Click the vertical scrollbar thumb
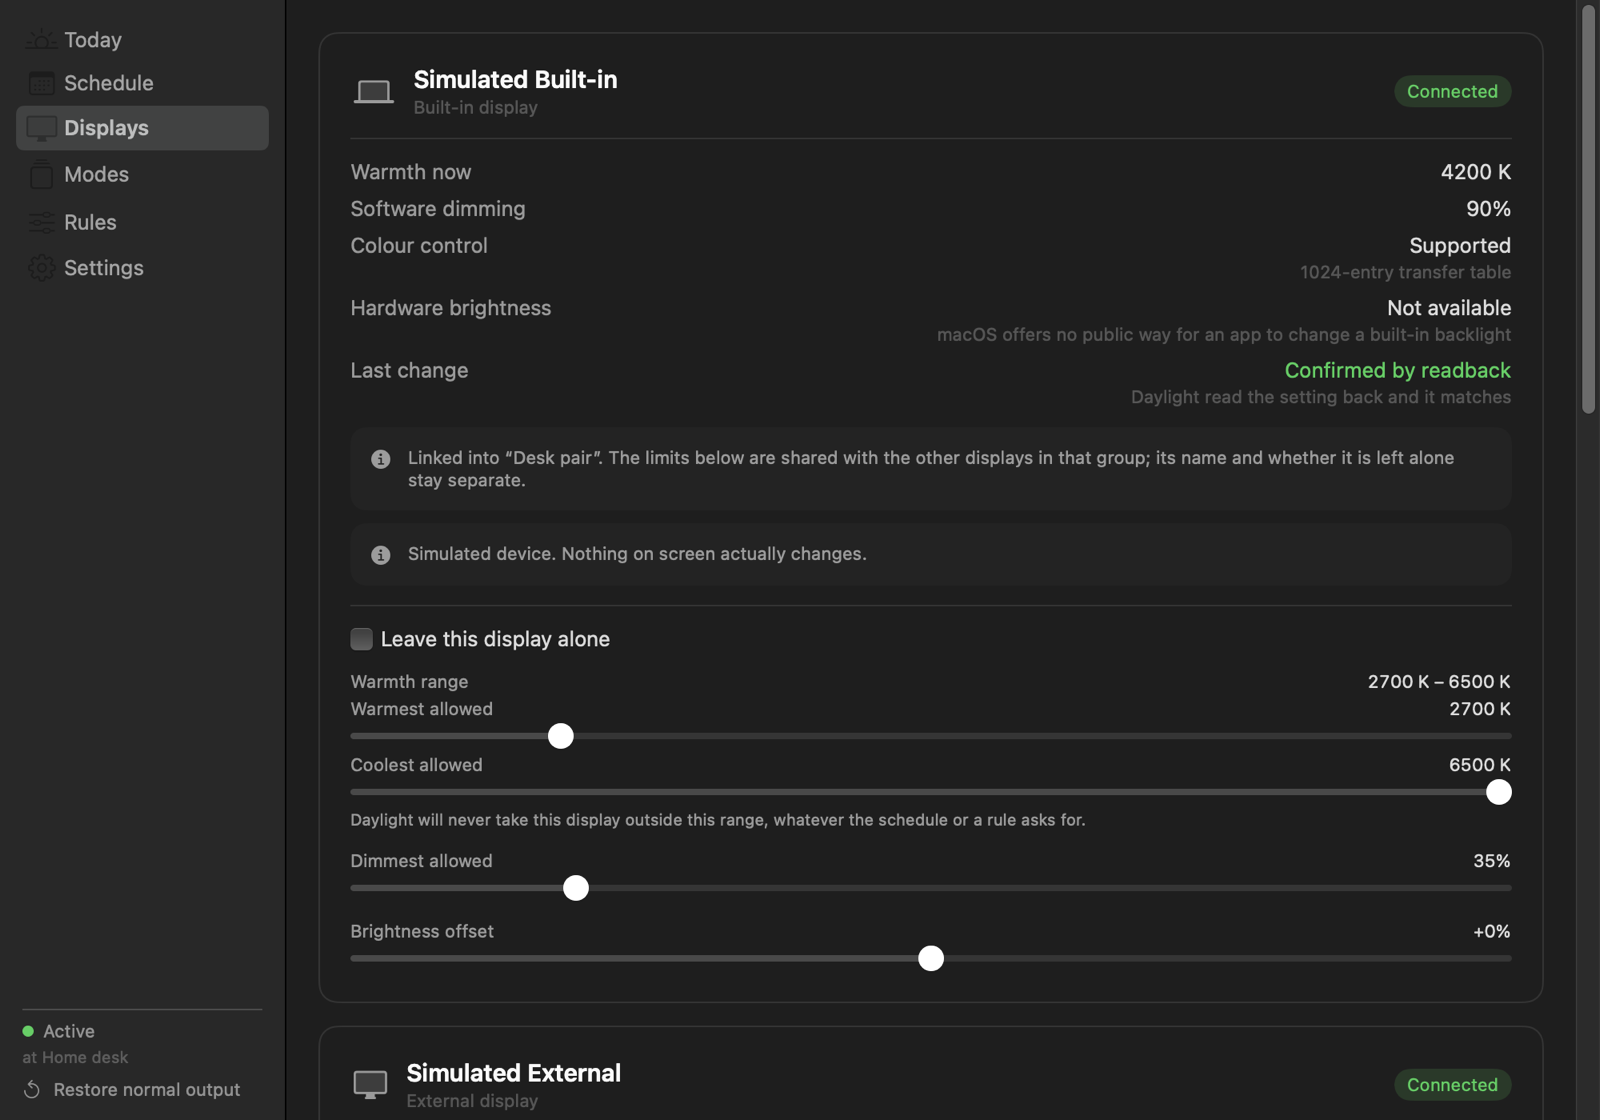 pyautogui.click(x=1588, y=209)
